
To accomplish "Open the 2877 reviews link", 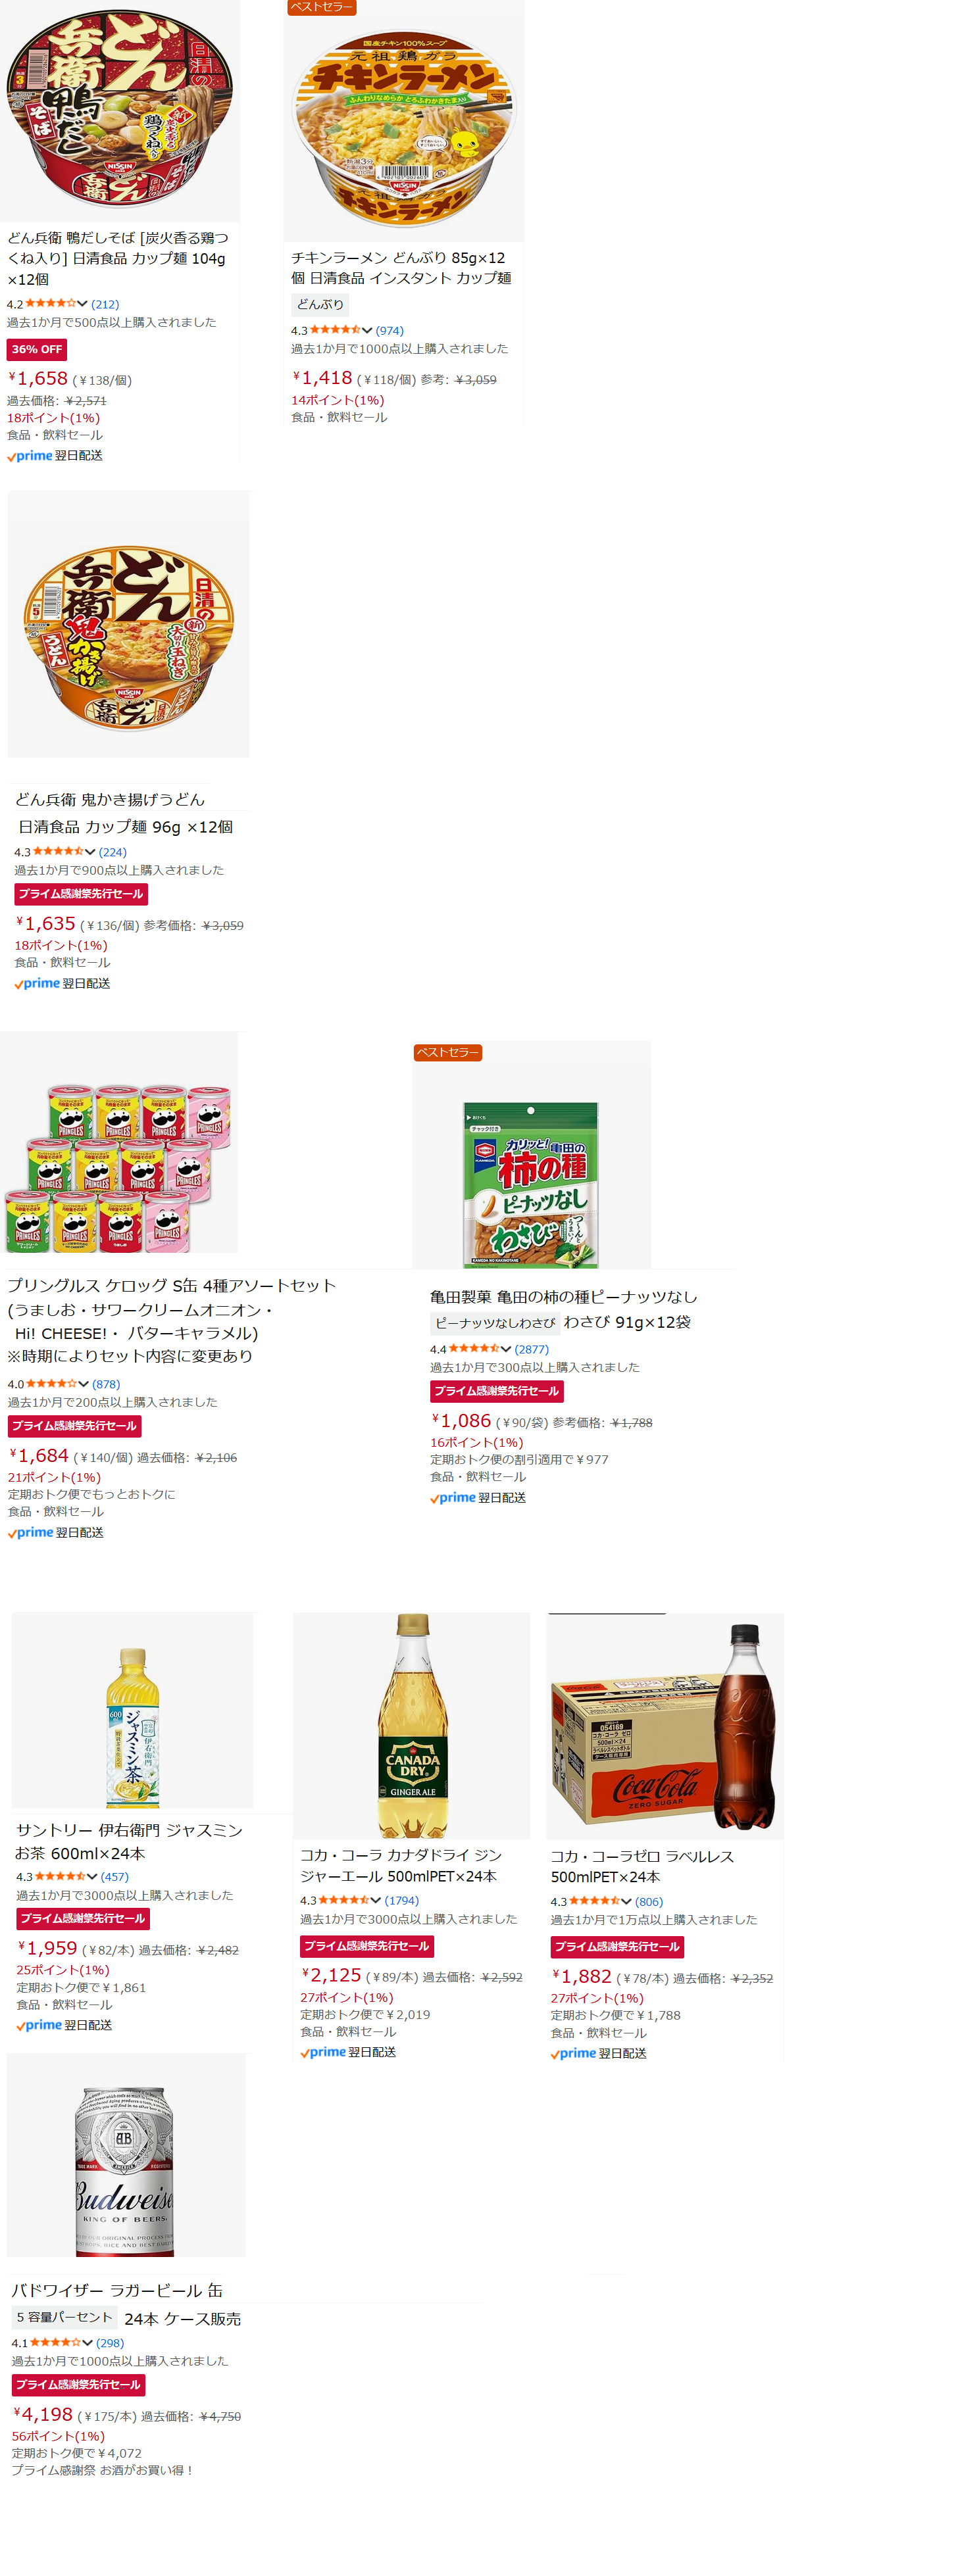I will 532,1349.
